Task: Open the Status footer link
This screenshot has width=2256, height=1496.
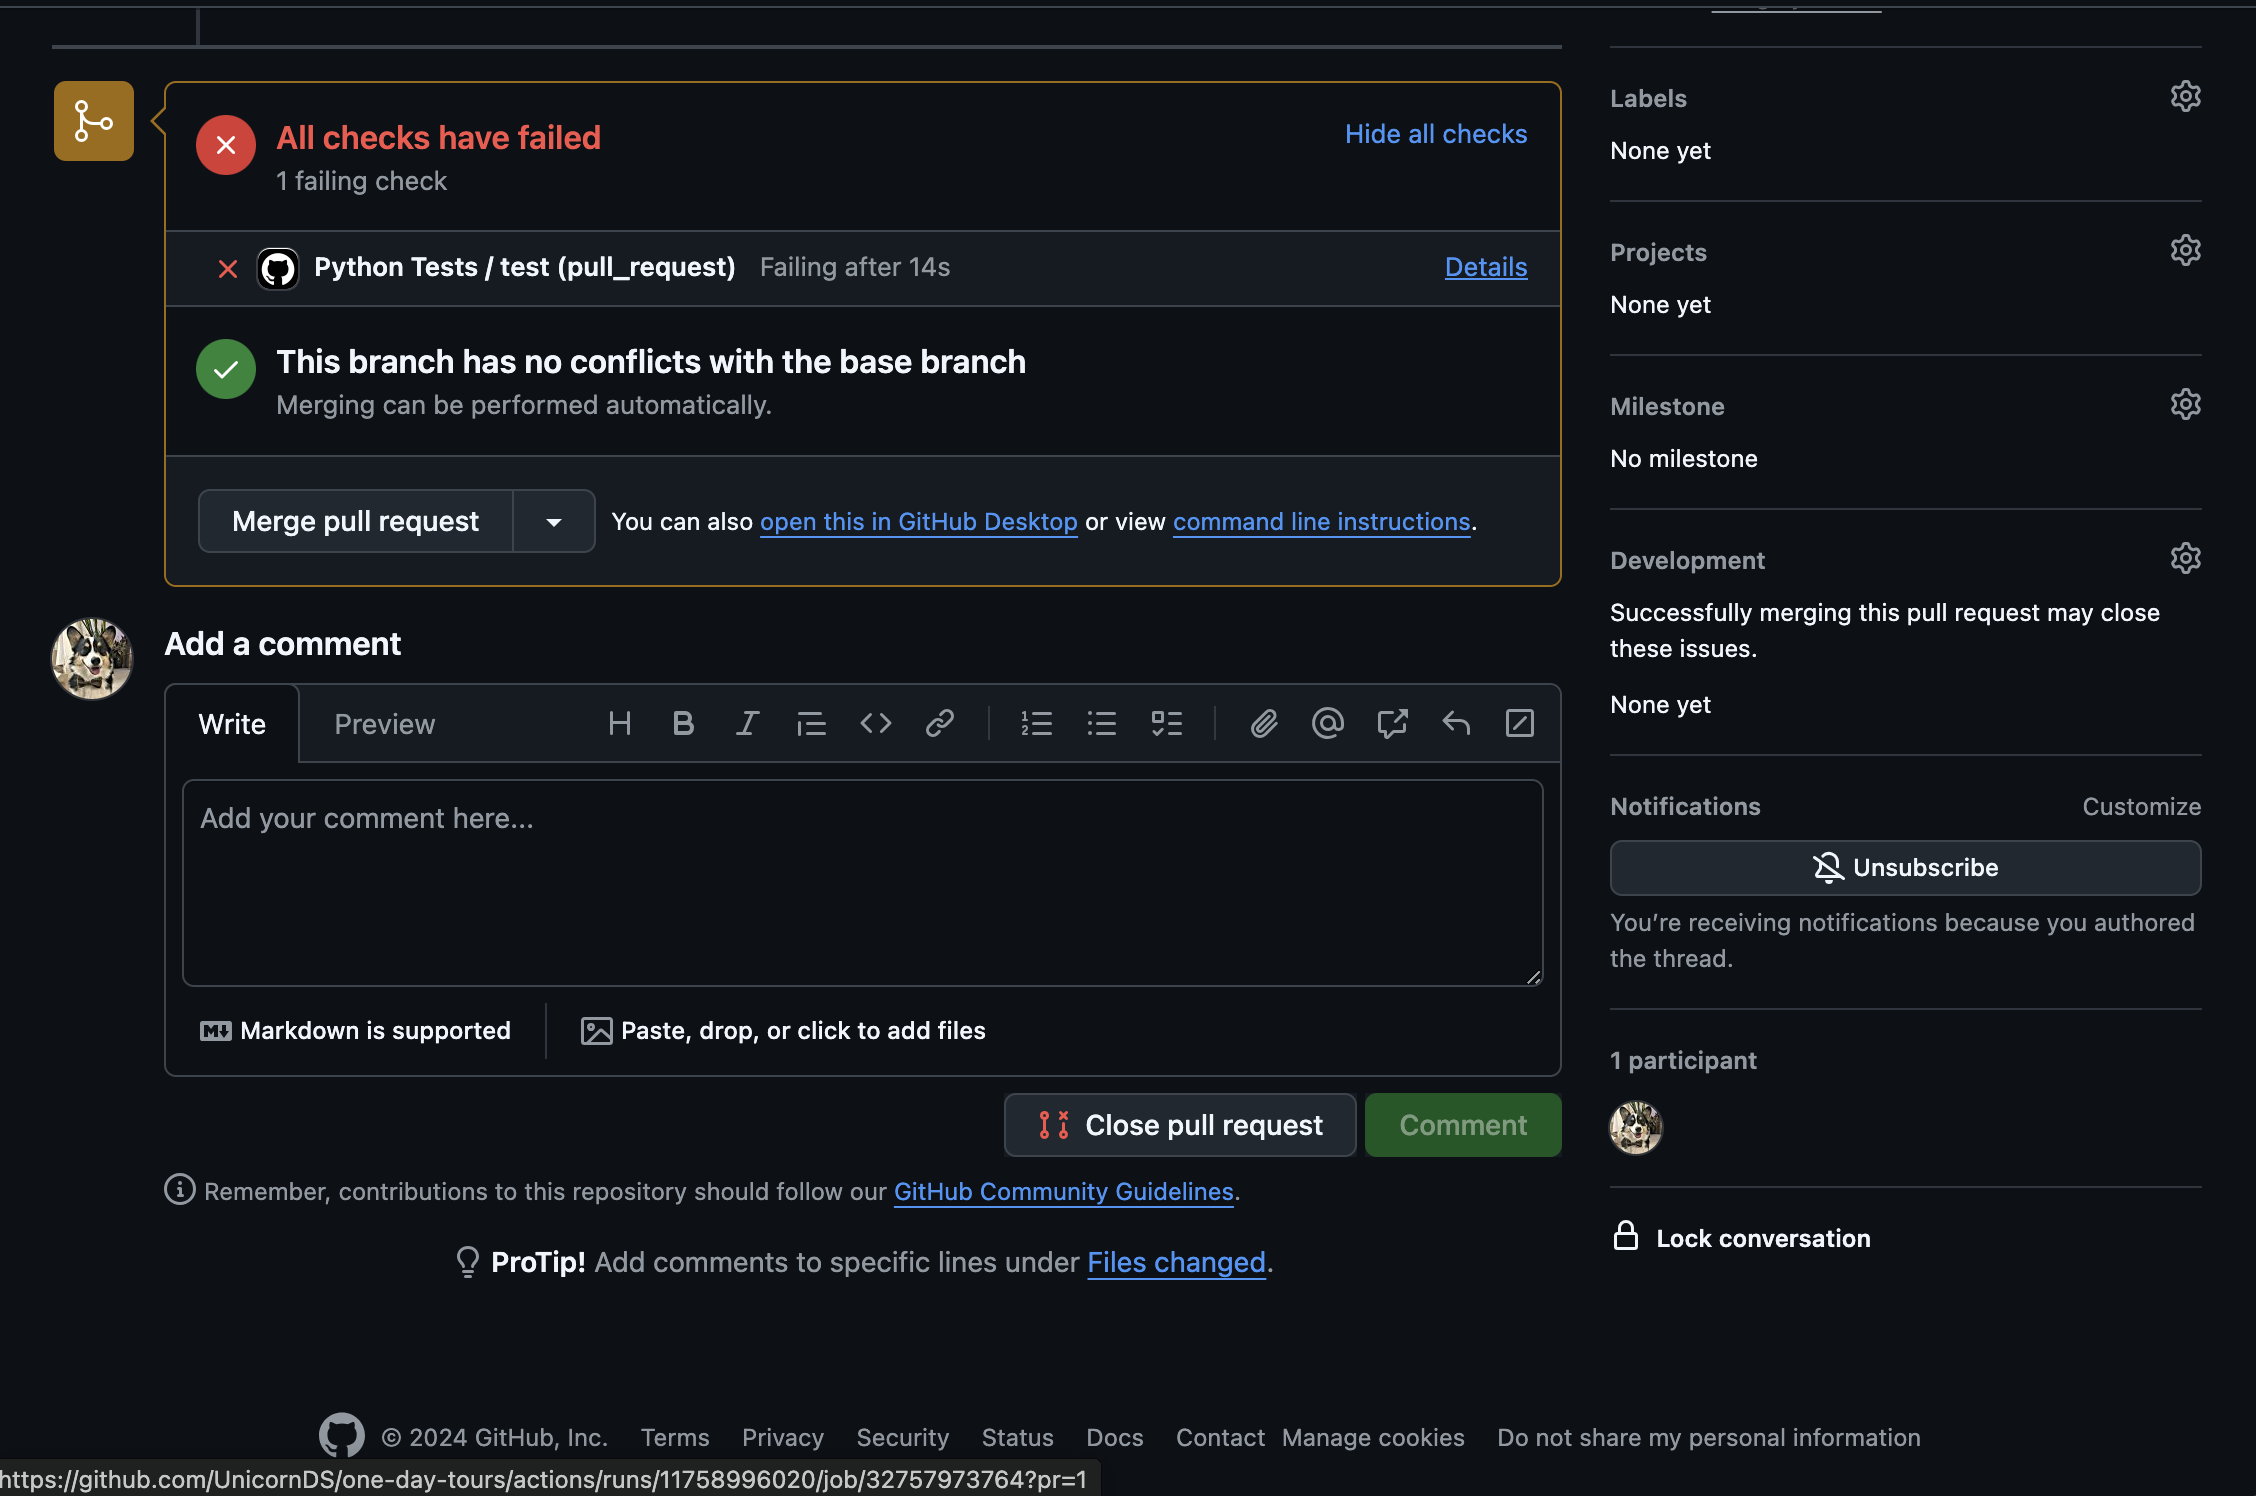Action: click(x=1018, y=1437)
